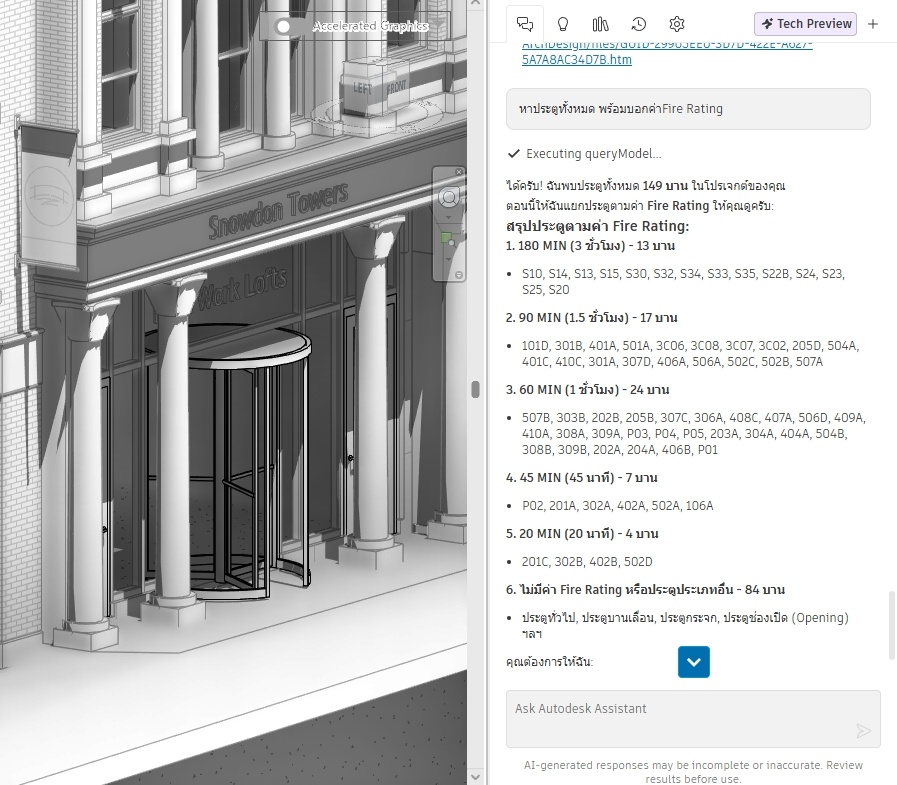Expand the zoom options dropdown arrow
Screen dimensions: 897x785
(448, 260)
